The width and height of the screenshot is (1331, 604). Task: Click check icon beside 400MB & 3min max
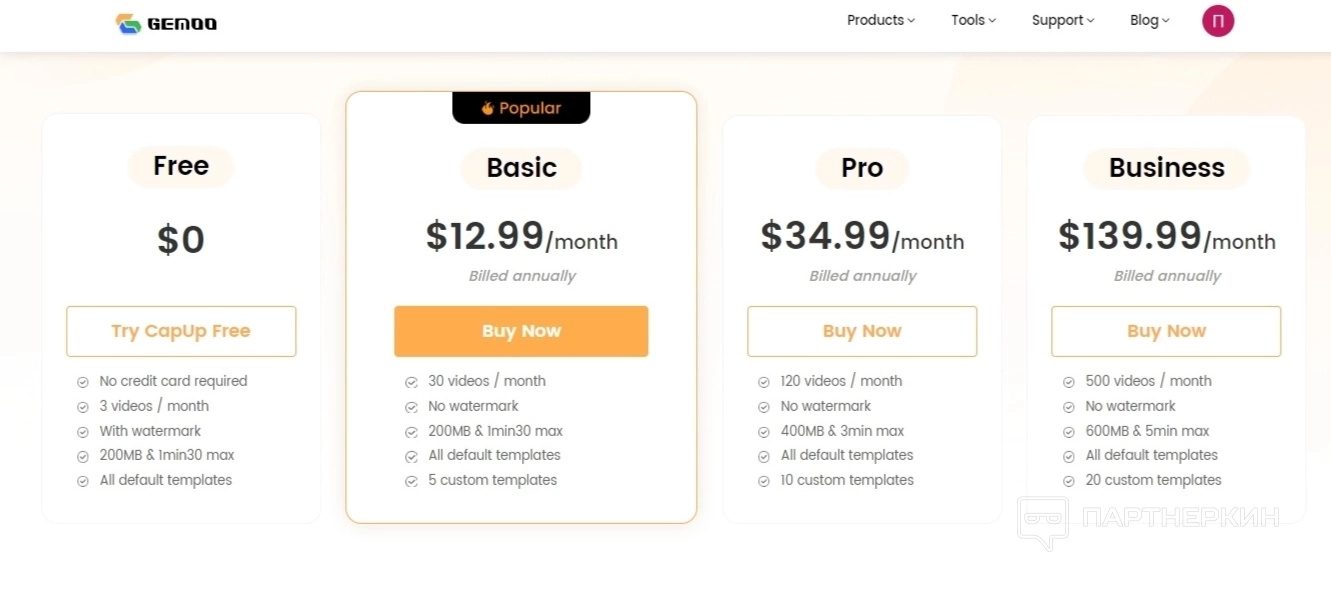[764, 432]
